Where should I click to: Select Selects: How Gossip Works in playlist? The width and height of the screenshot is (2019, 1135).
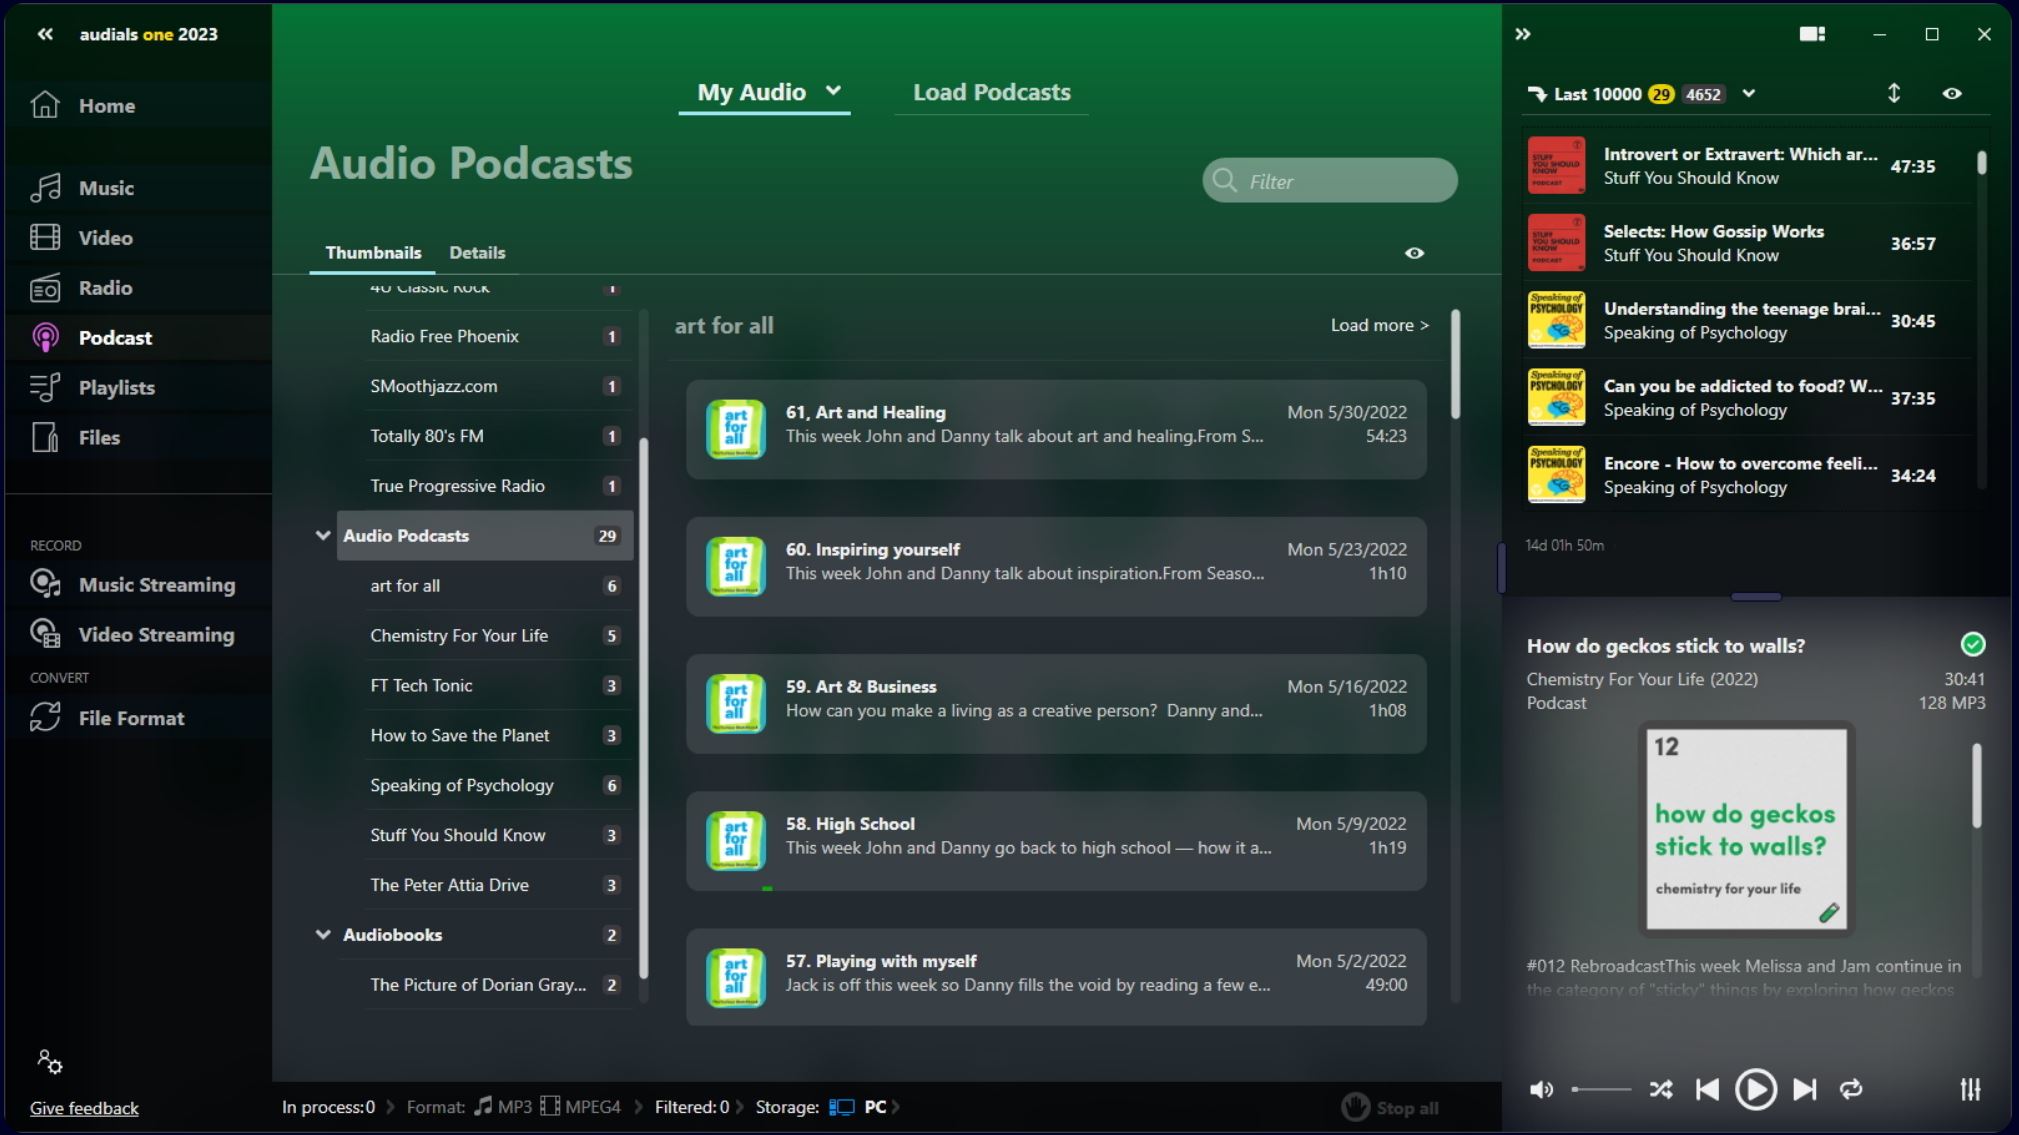click(1748, 243)
